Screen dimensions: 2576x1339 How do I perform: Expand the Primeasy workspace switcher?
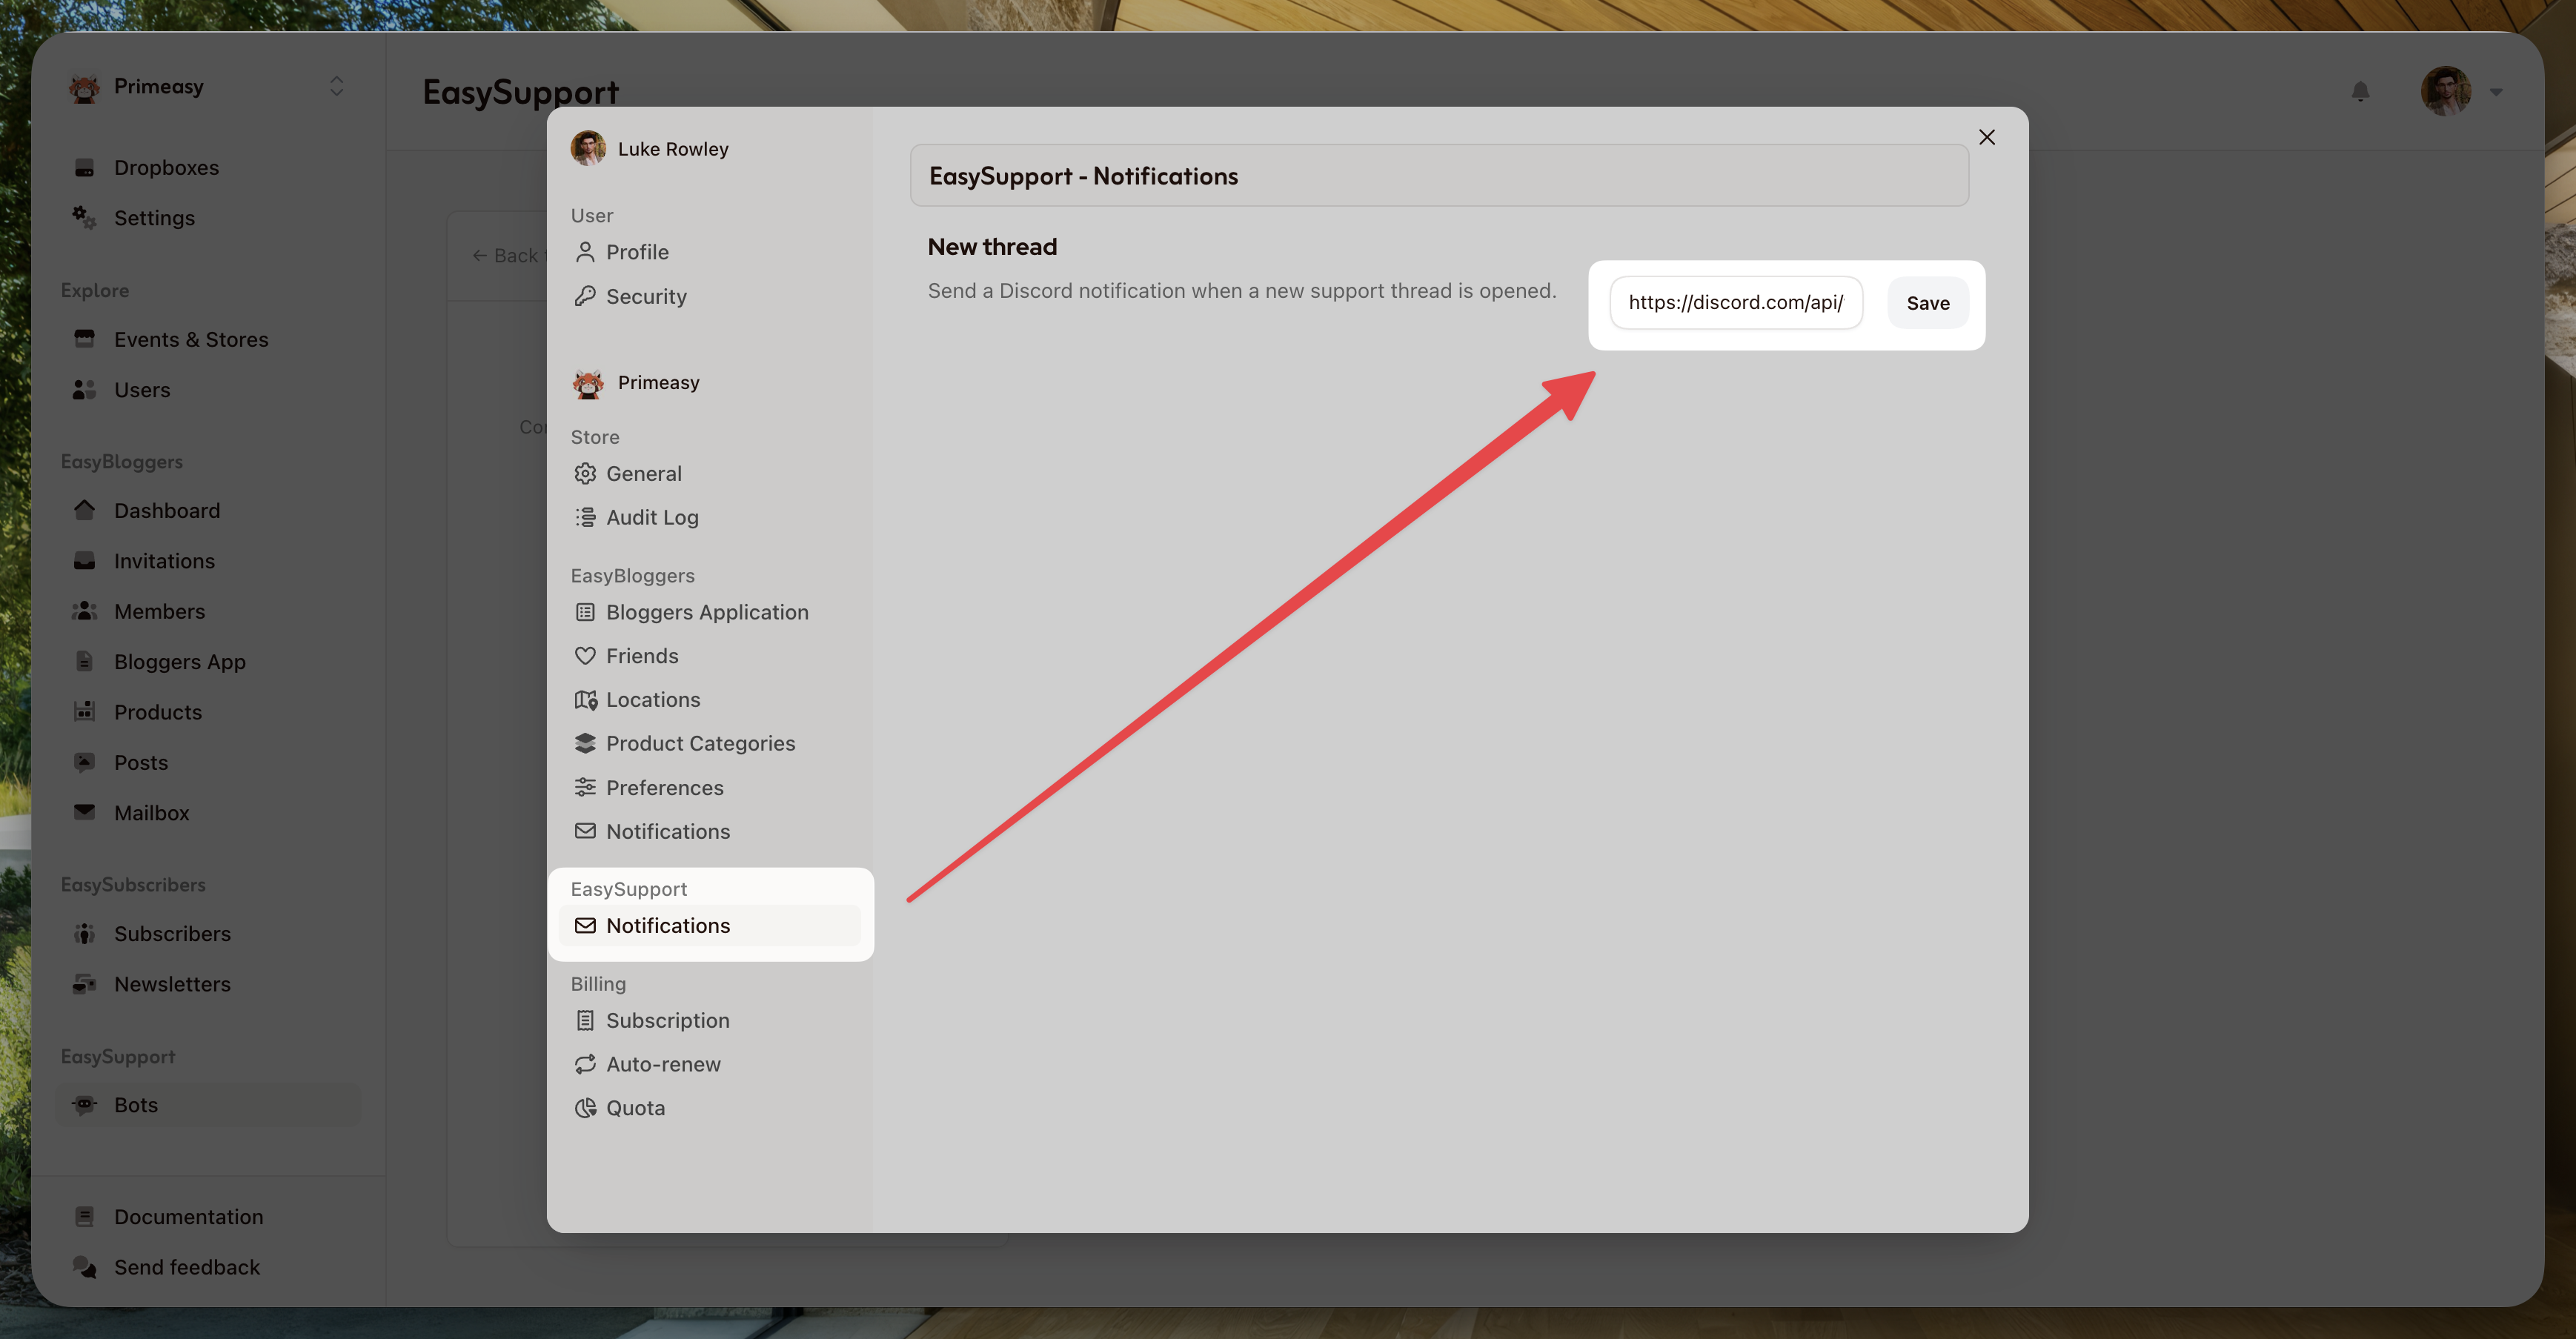(336, 86)
